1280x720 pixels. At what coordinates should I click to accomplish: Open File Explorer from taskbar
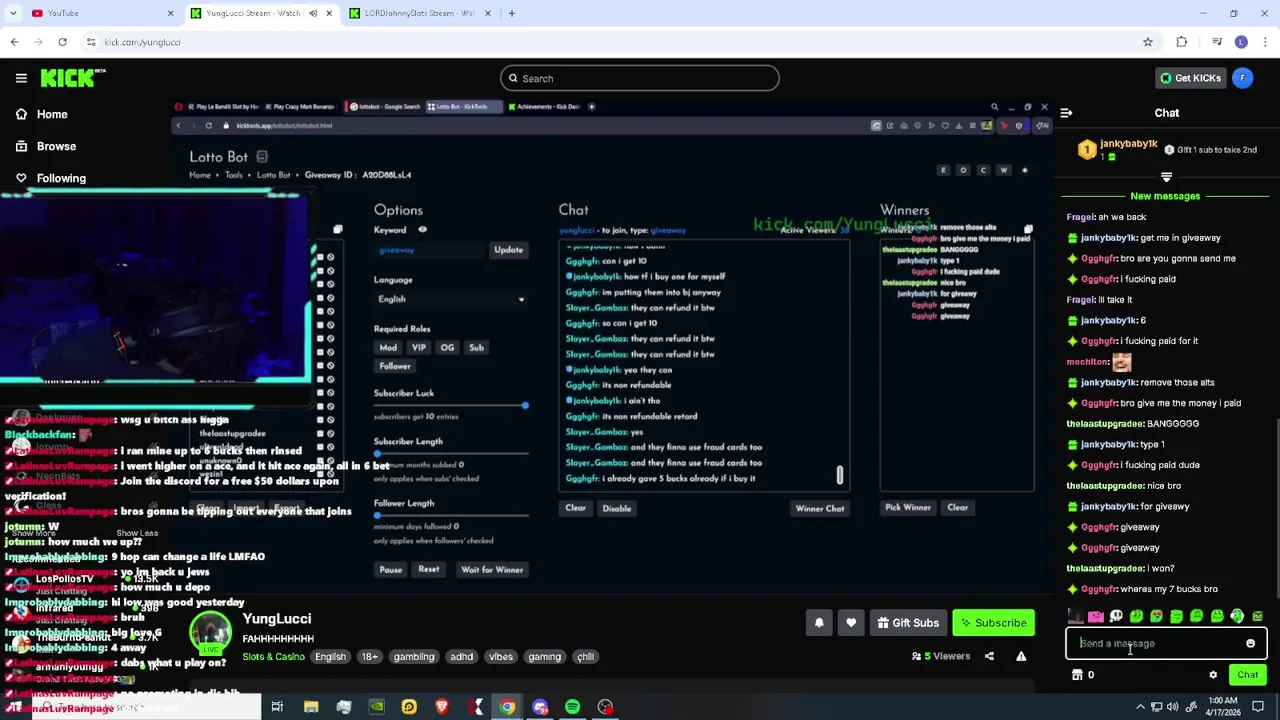tap(311, 707)
